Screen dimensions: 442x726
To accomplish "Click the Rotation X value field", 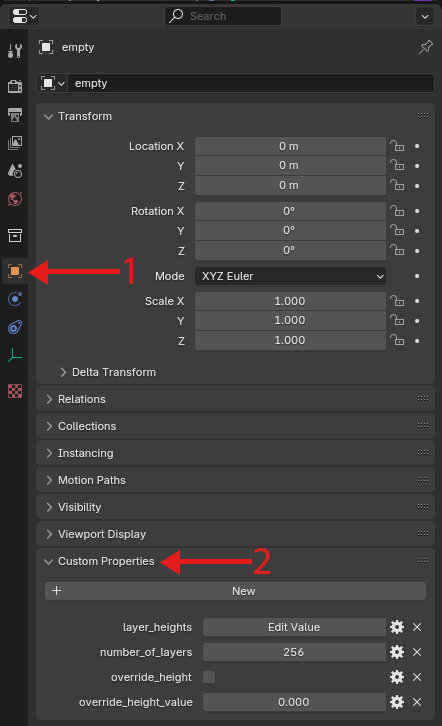I will [x=290, y=211].
